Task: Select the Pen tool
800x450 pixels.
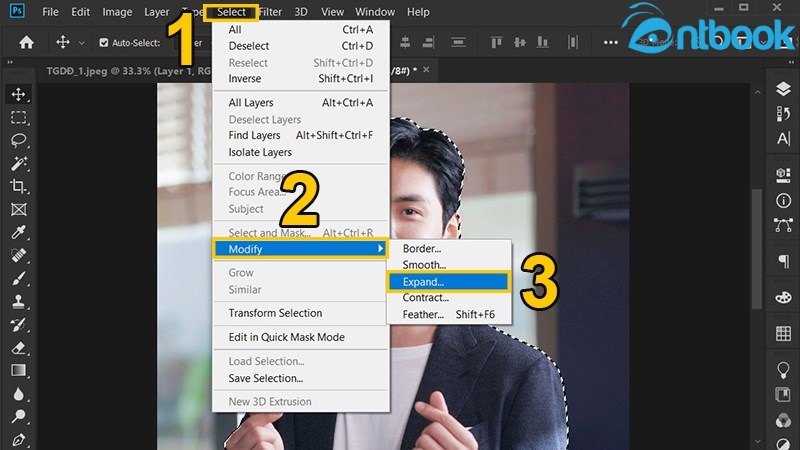Action: [x=19, y=439]
